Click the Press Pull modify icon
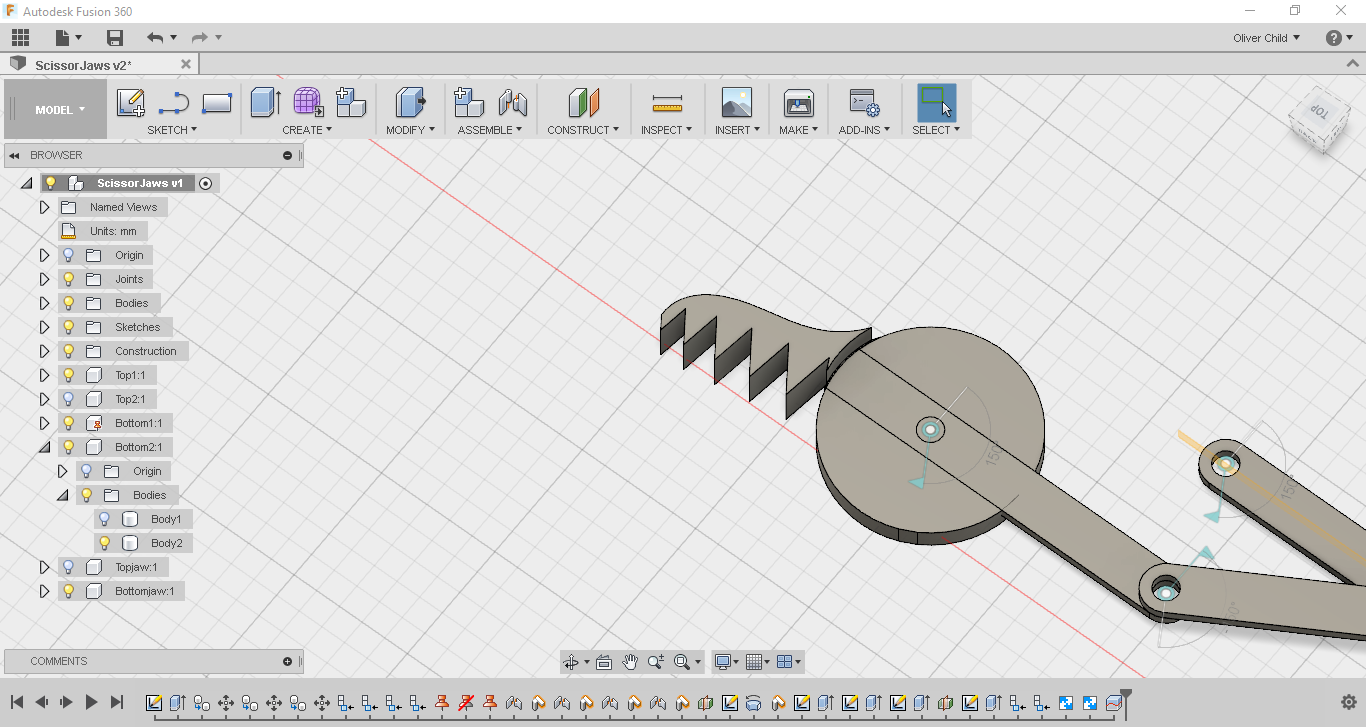1366x727 pixels. tap(410, 103)
